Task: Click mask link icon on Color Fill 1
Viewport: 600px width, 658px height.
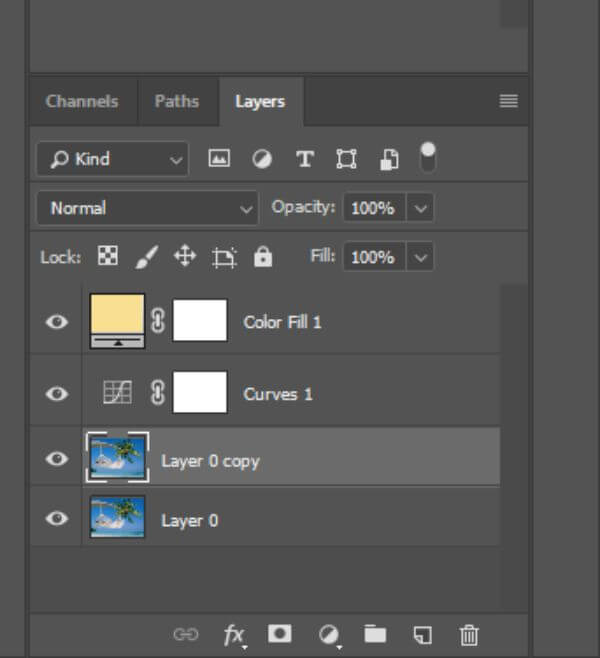Action: tap(158, 321)
